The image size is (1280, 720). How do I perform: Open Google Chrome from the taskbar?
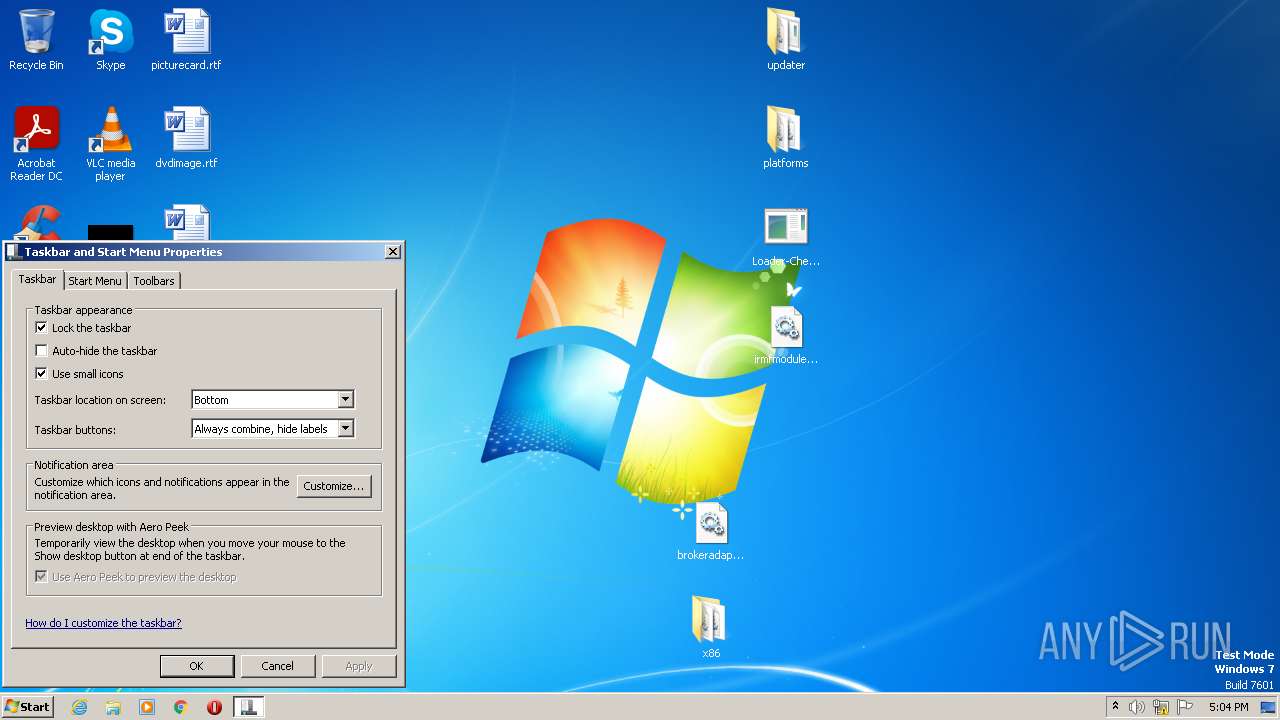(181, 707)
